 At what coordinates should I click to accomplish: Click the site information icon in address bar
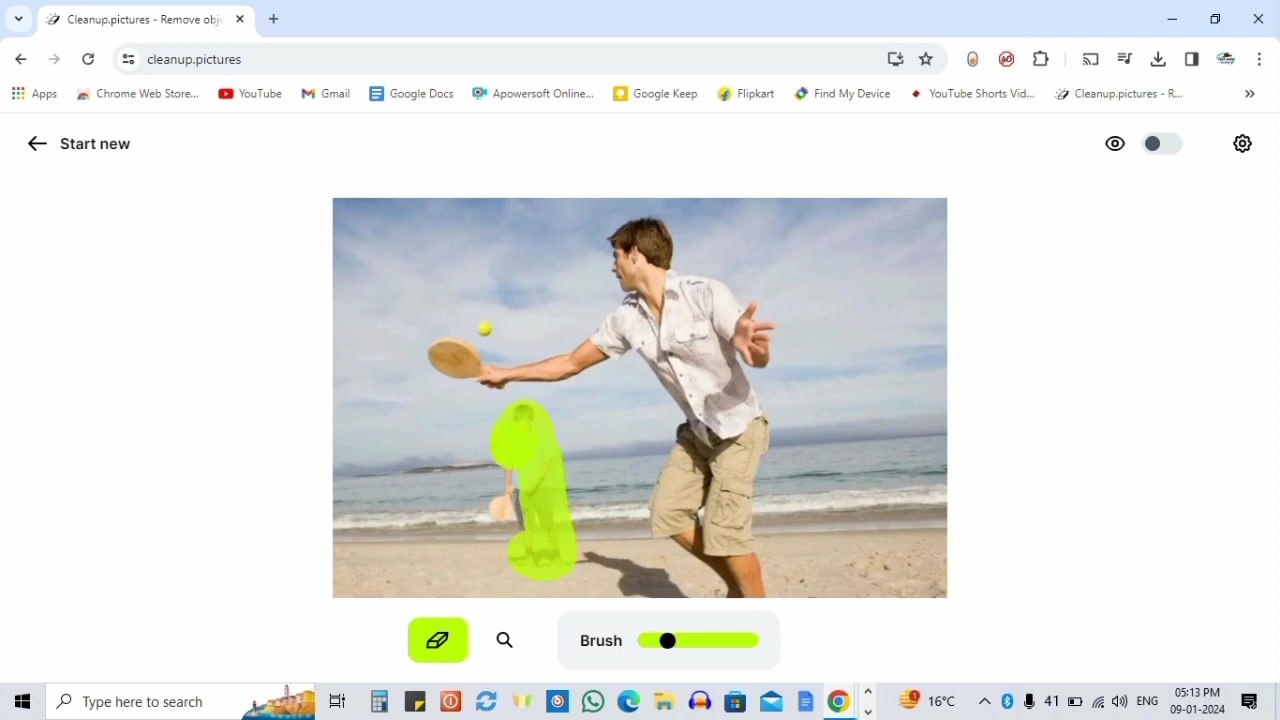point(128,59)
